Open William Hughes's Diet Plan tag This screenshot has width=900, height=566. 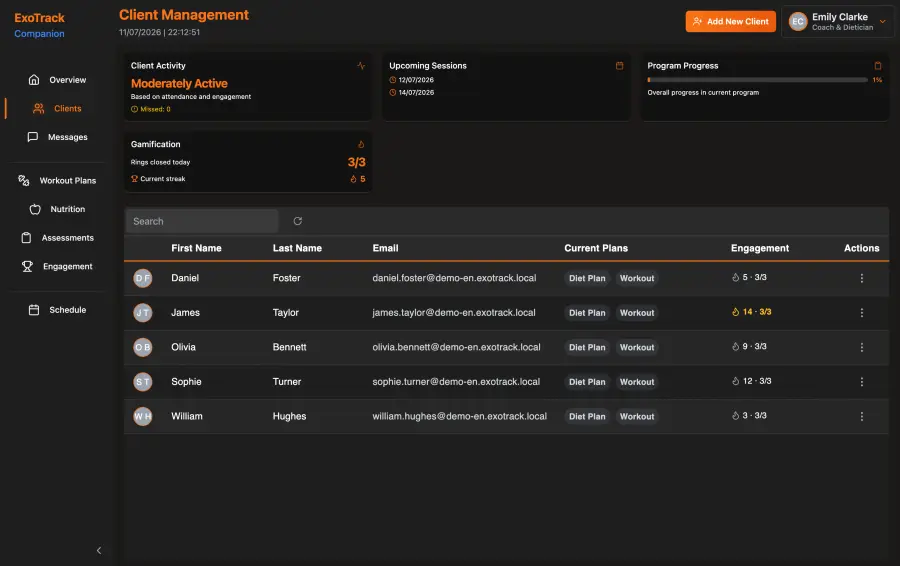587,416
